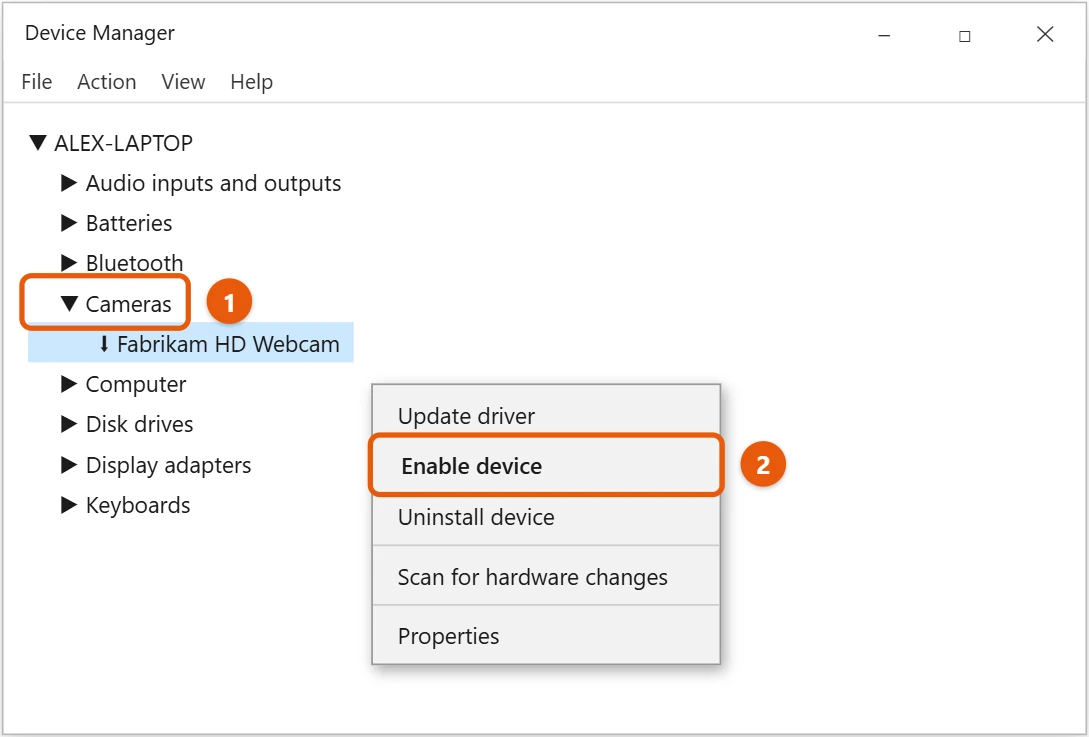This screenshot has height=737, width=1089.
Task: Open the File menu
Action: pos(37,82)
